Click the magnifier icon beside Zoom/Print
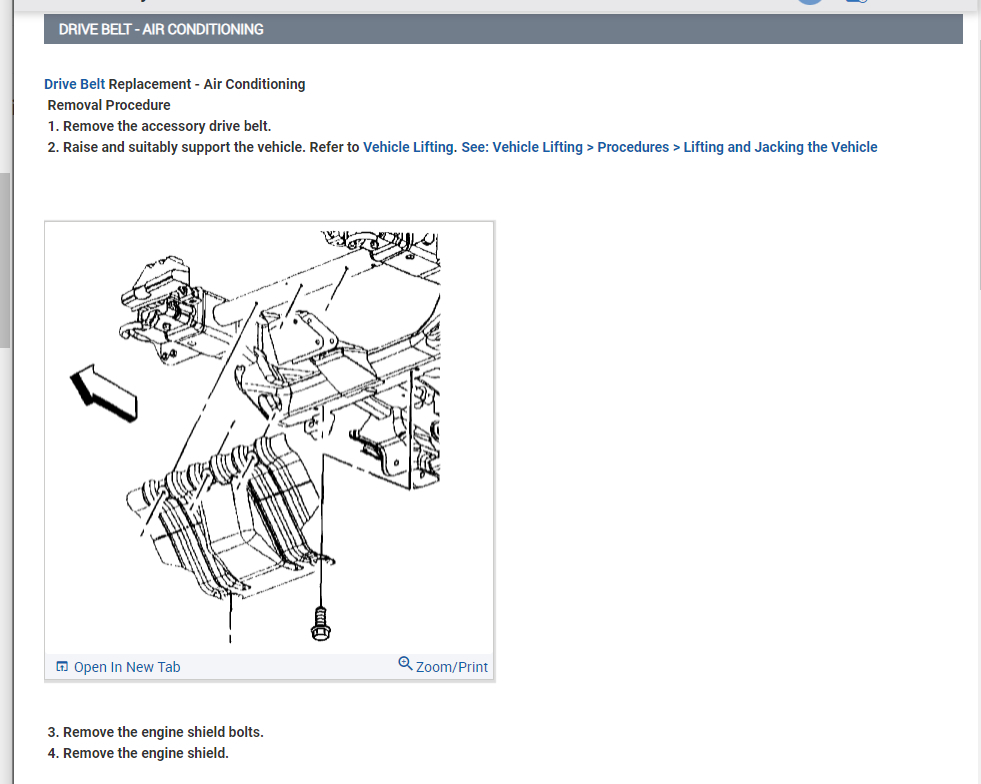Screen dimensions: 981x784 click(x=405, y=663)
